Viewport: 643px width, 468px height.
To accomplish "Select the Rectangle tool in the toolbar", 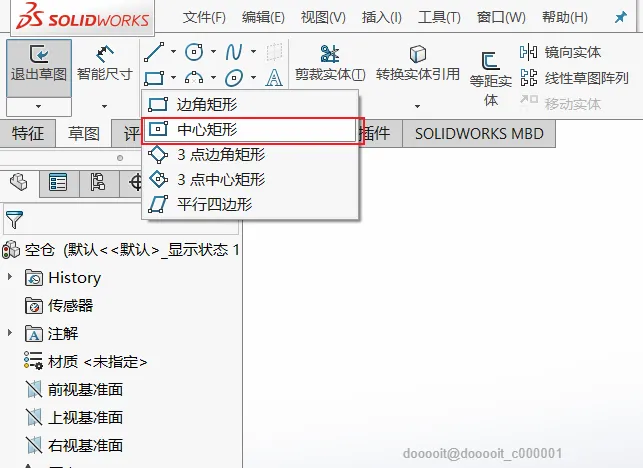I will (x=154, y=78).
